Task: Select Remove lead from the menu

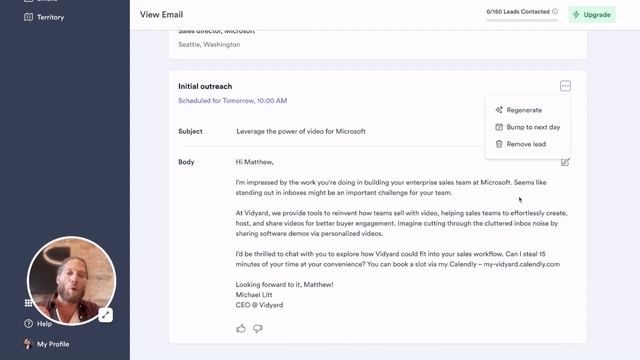Action: pyautogui.click(x=527, y=144)
